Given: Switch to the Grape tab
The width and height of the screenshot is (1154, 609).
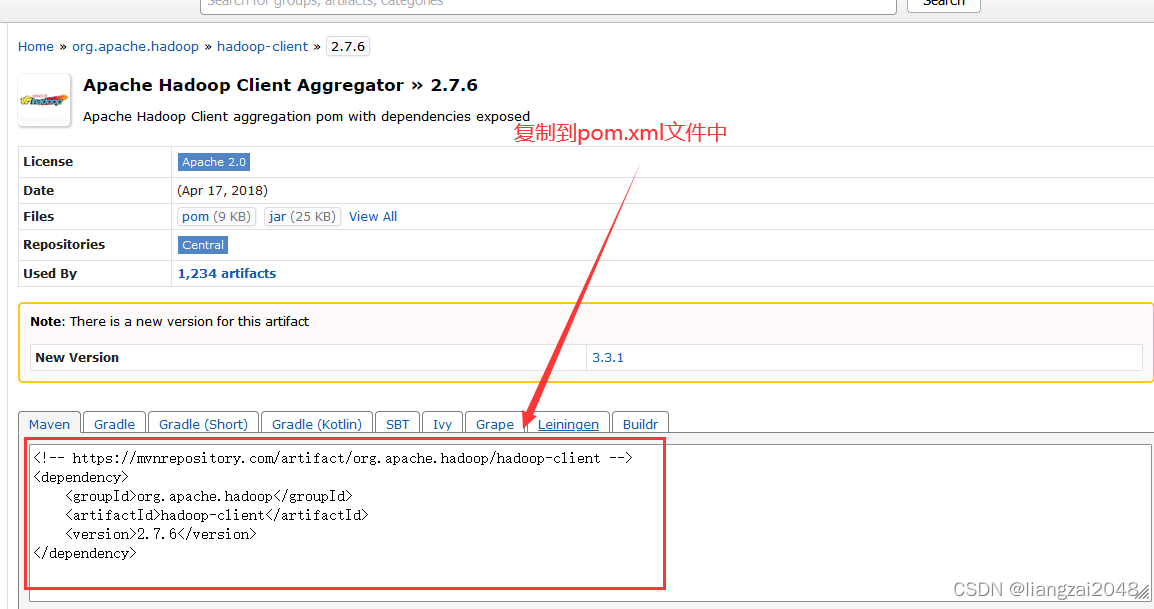Looking at the screenshot, I should point(495,423).
